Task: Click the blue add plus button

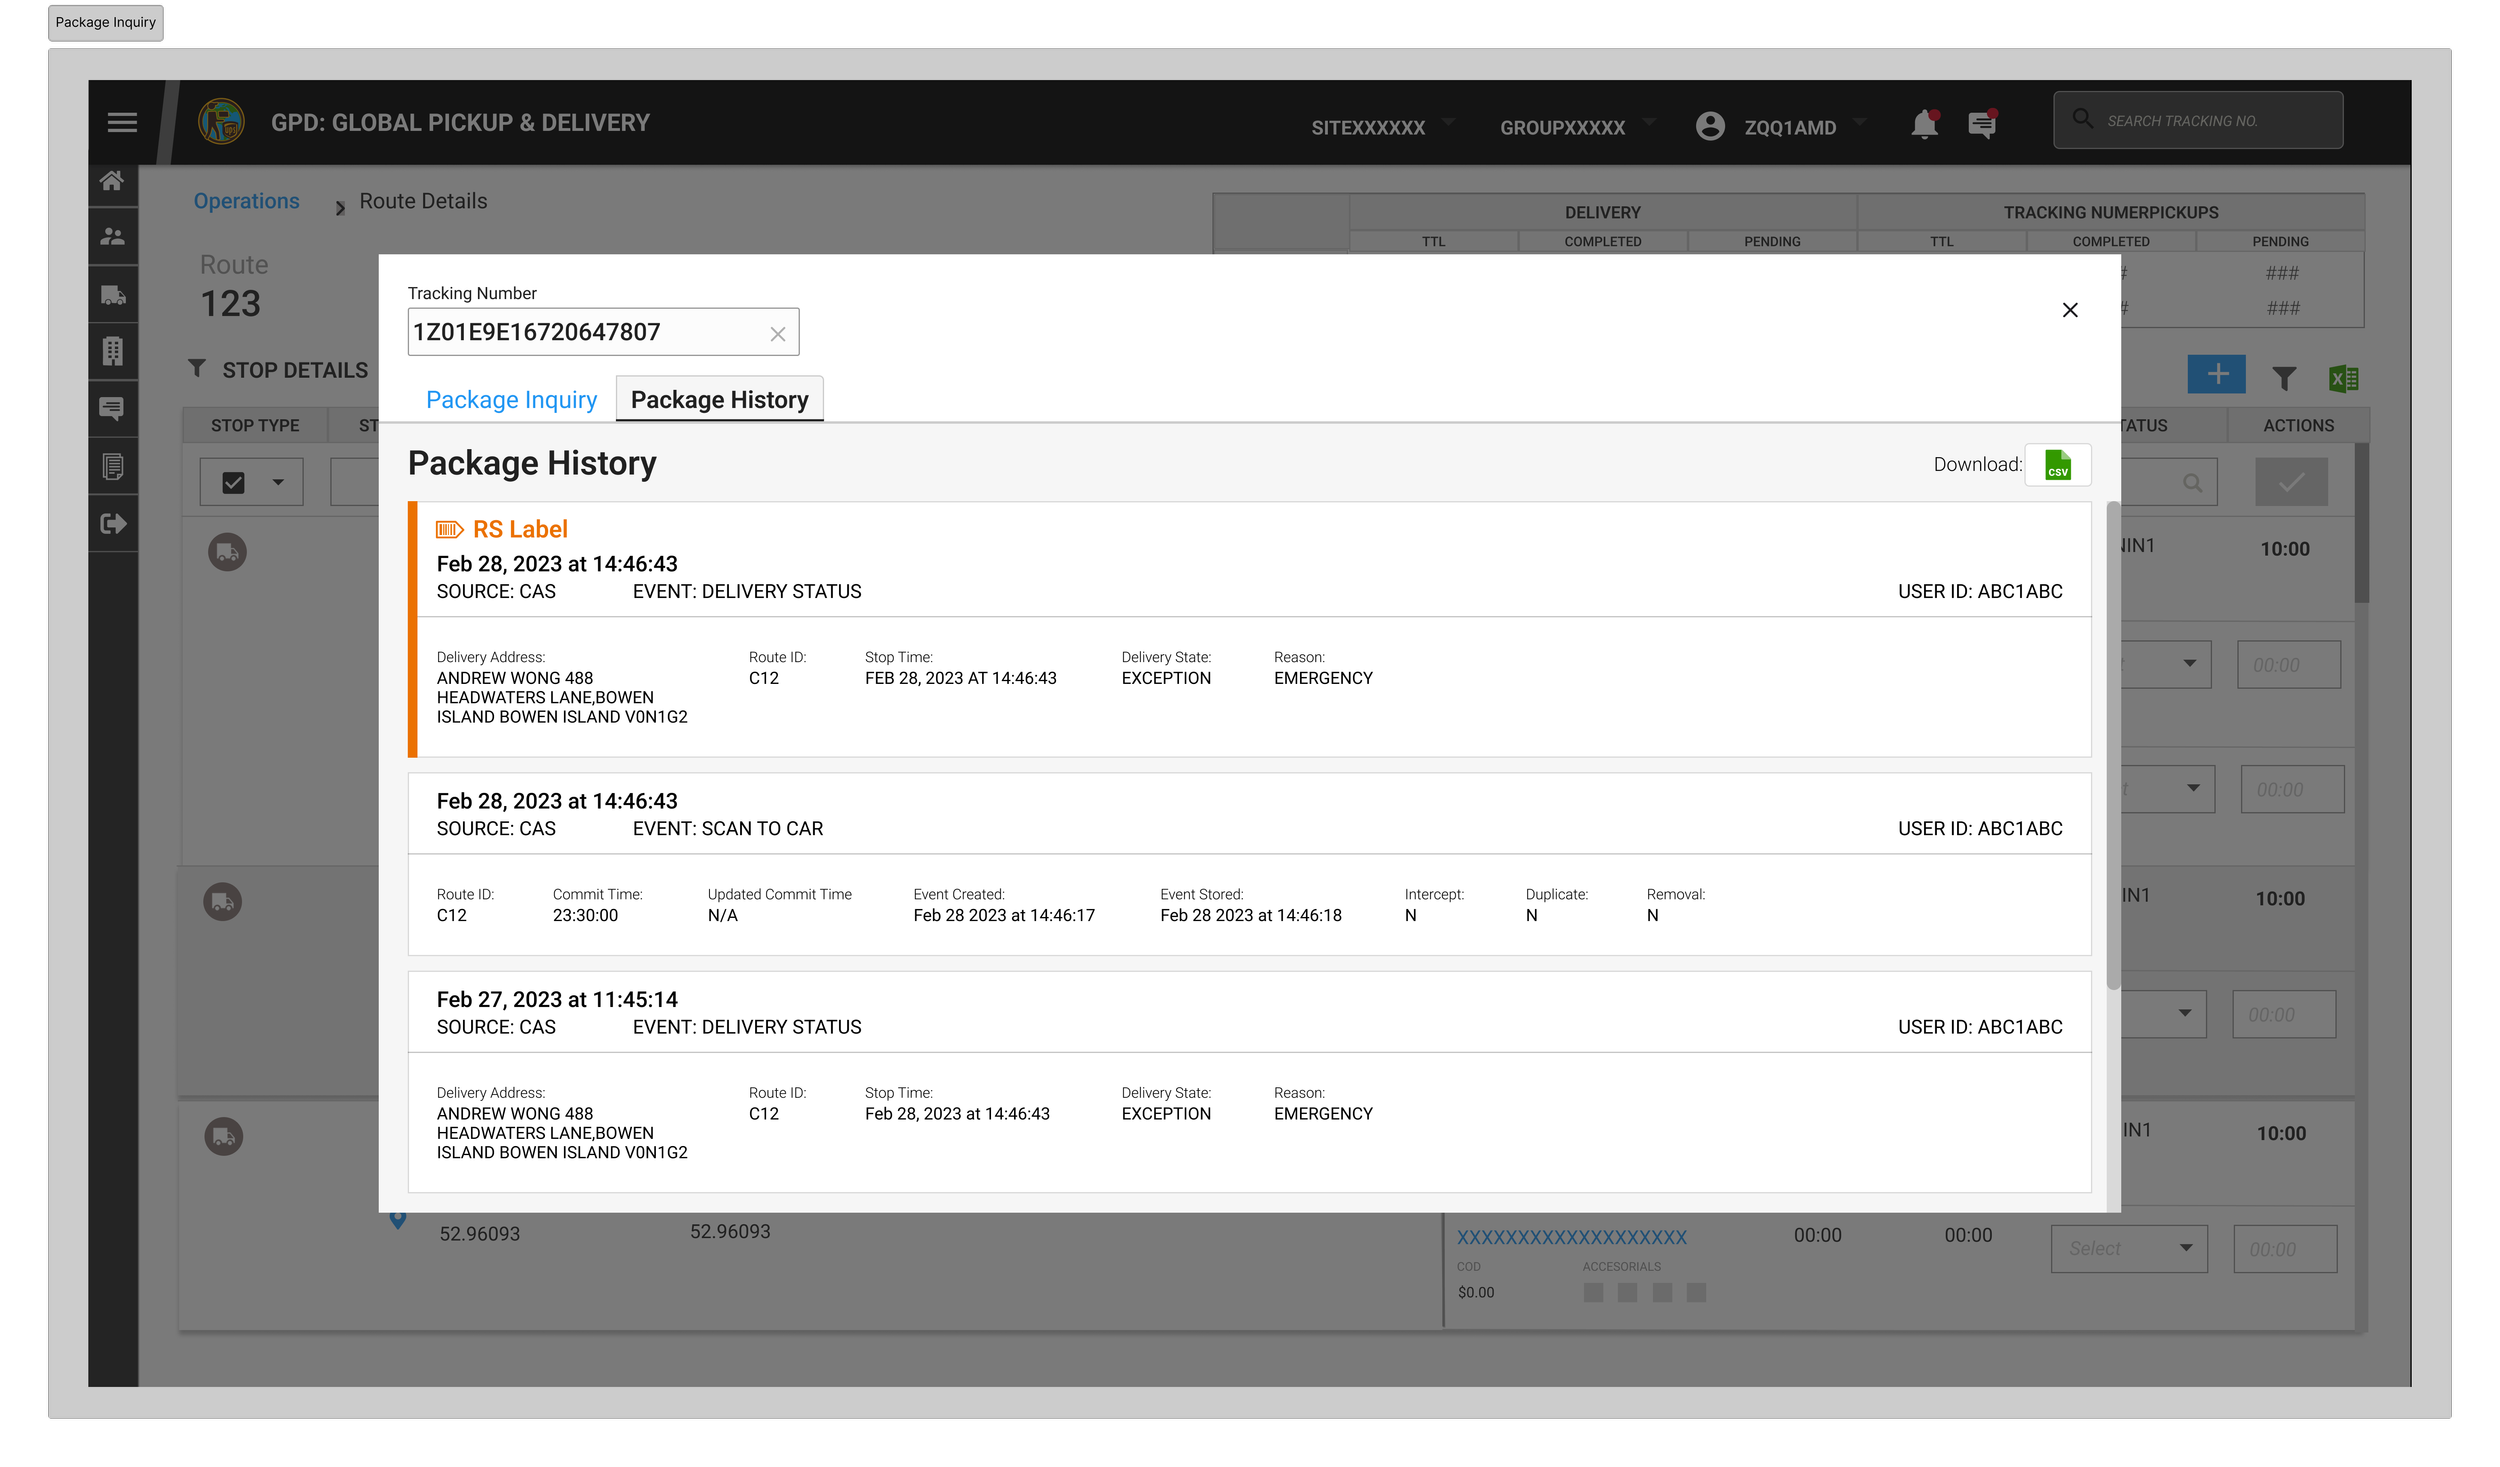Action: (2216, 375)
